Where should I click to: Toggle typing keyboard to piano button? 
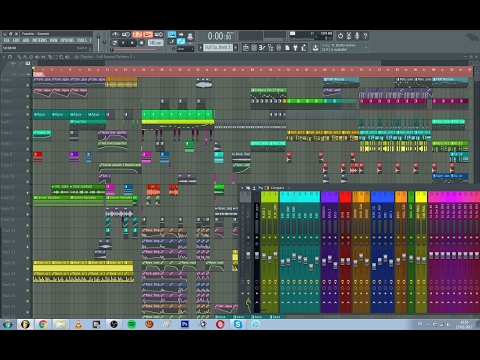coord(172,34)
